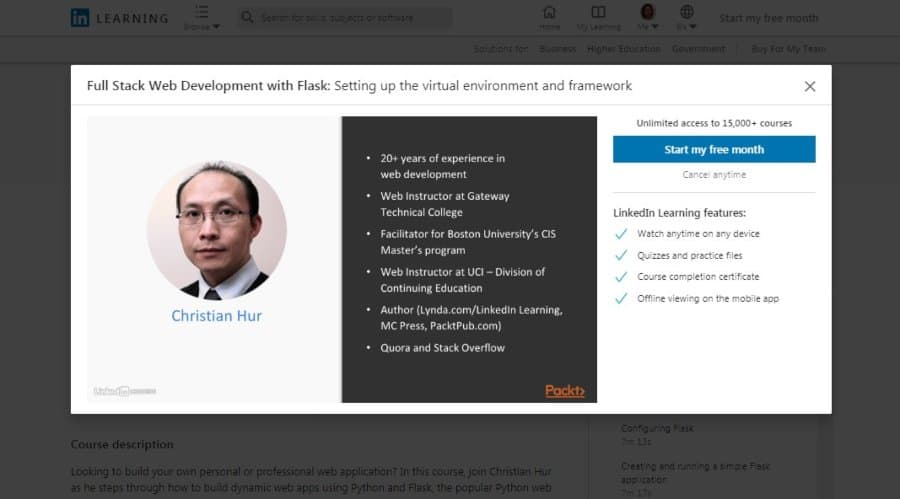Click '20+ years of experience' bullet

point(443,167)
